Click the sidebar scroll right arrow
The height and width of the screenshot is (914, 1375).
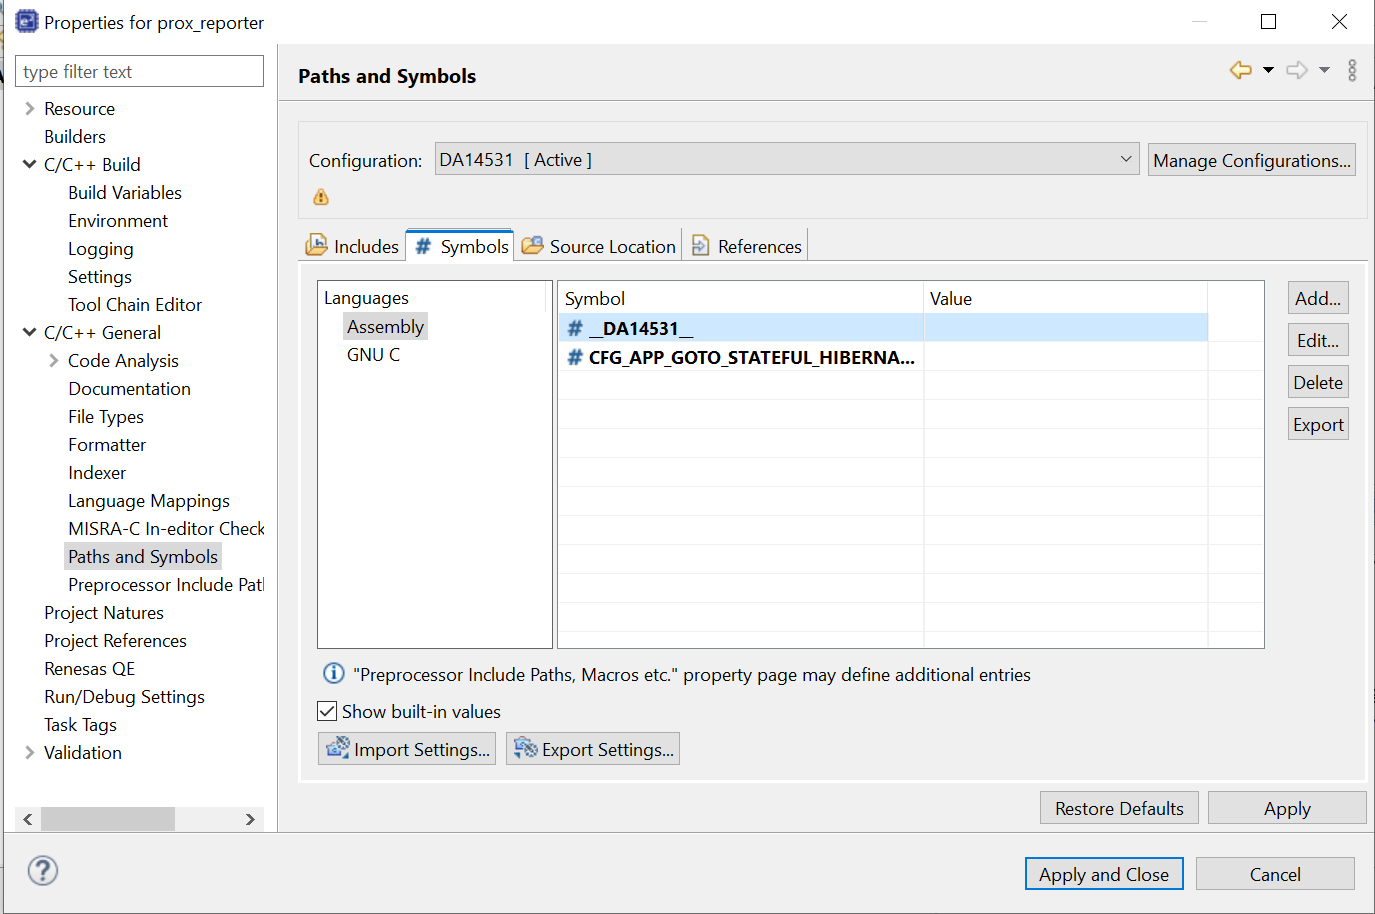click(x=250, y=819)
